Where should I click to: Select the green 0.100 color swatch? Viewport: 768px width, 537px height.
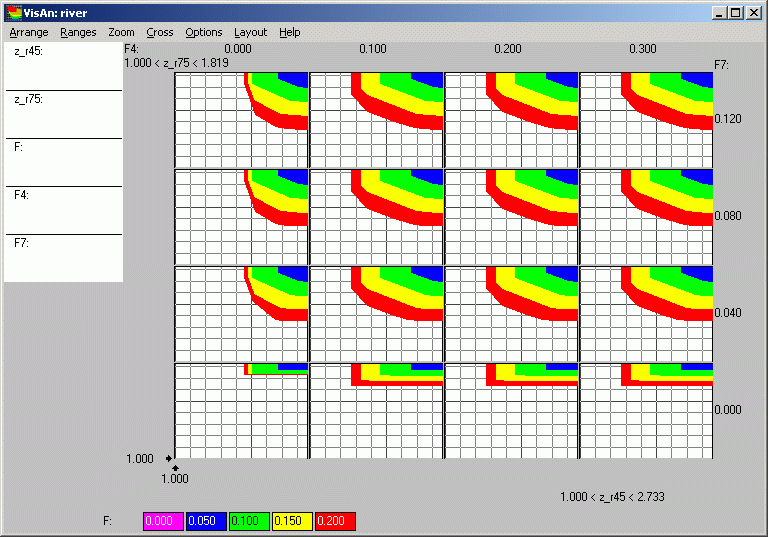click(x=249, y=521)
